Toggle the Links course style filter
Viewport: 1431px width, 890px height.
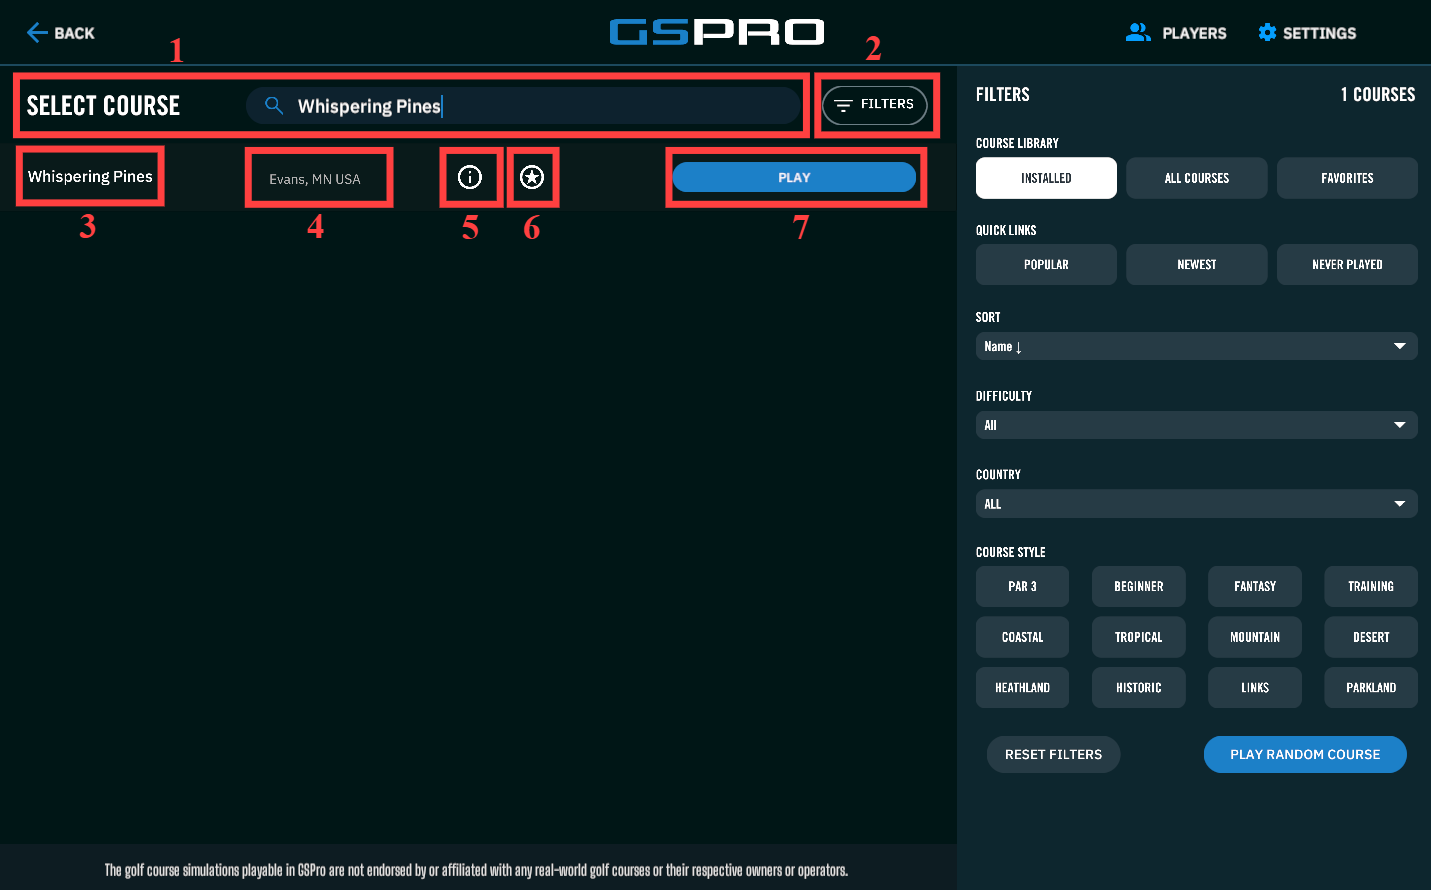tap(1254, 688)
